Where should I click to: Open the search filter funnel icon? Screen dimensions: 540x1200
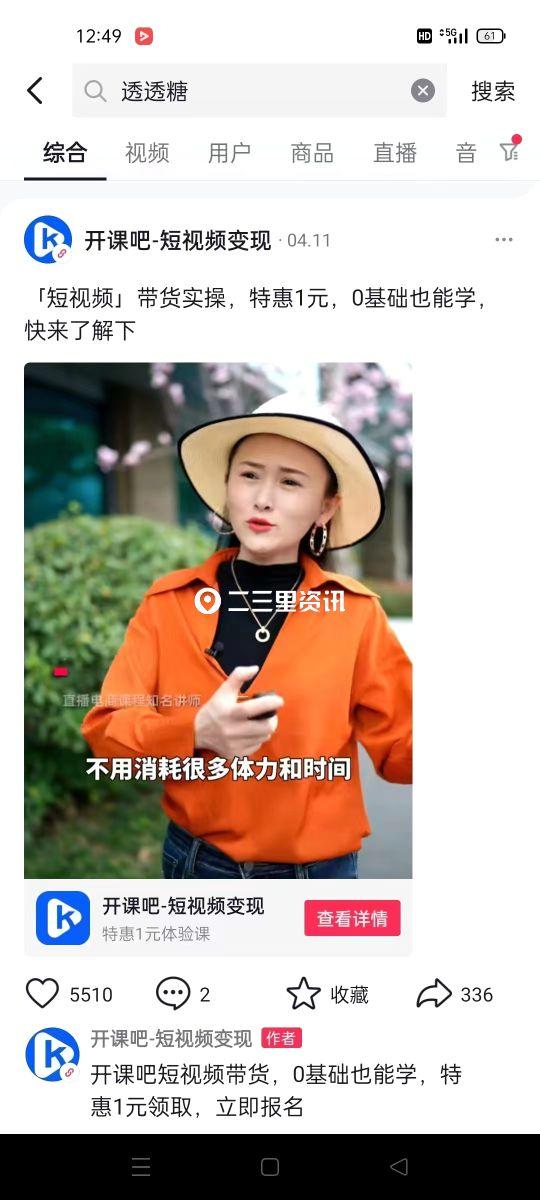(x=509, y=150)
